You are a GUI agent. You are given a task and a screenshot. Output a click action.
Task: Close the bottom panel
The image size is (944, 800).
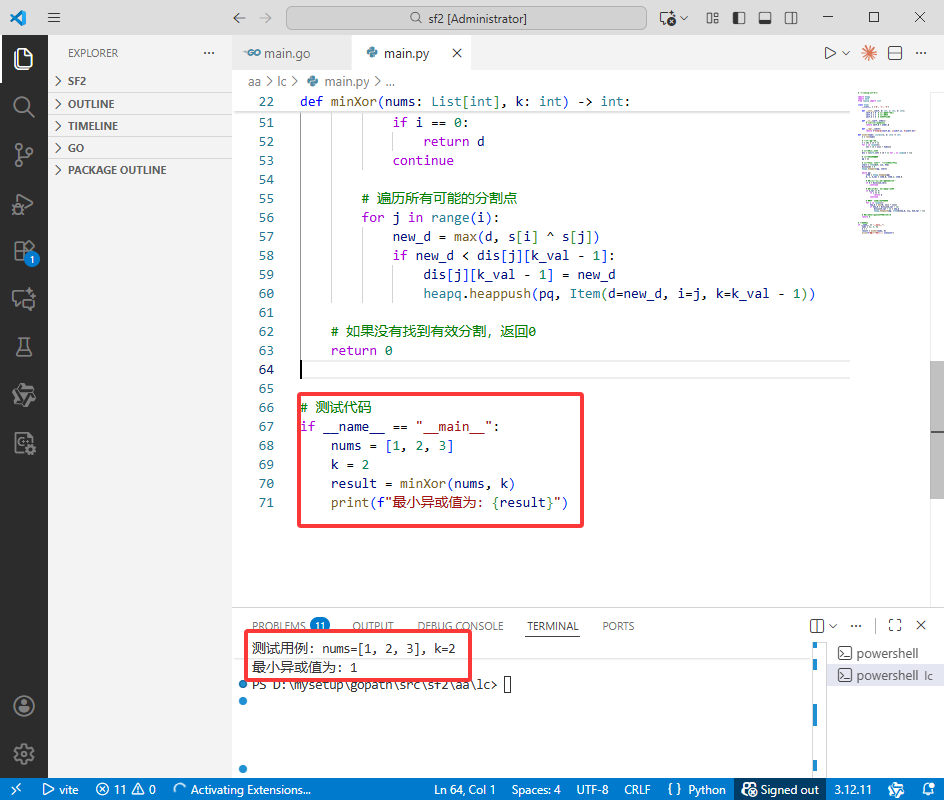(x=921, y=625)
